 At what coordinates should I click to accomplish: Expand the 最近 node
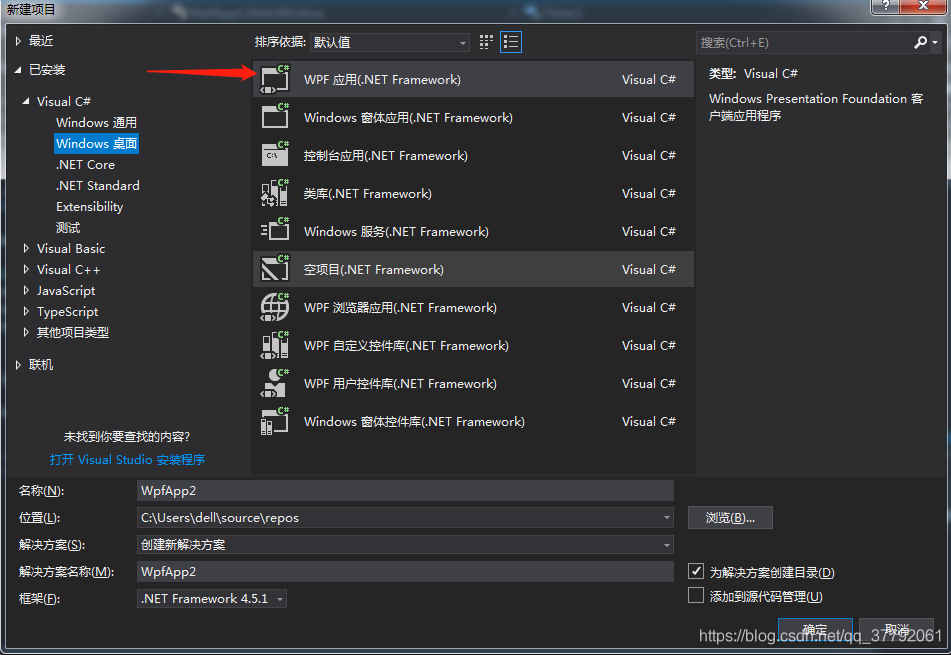click(x=18, y=41)
